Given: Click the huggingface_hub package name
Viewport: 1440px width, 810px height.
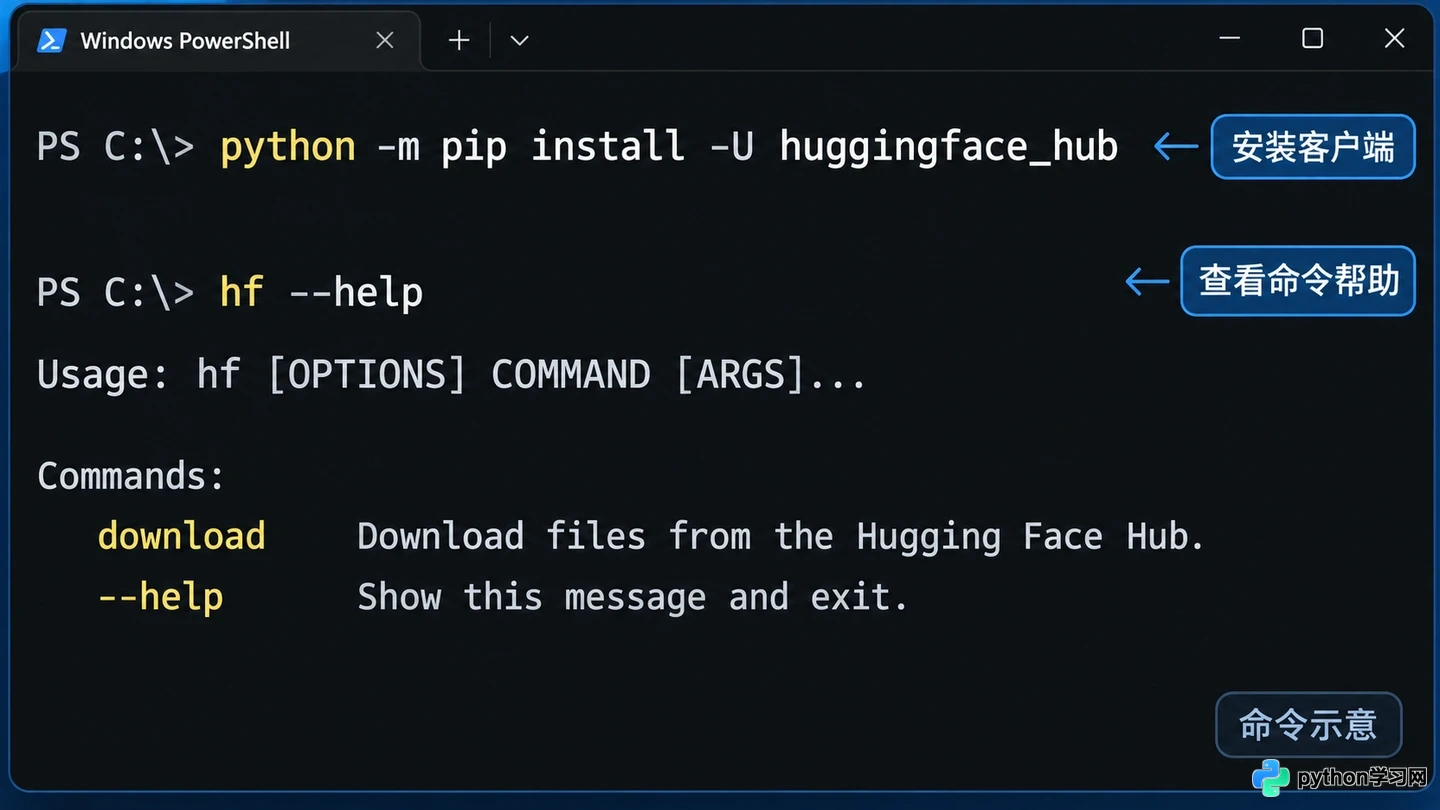Looking at the screenshot, I should coord(948,147).
